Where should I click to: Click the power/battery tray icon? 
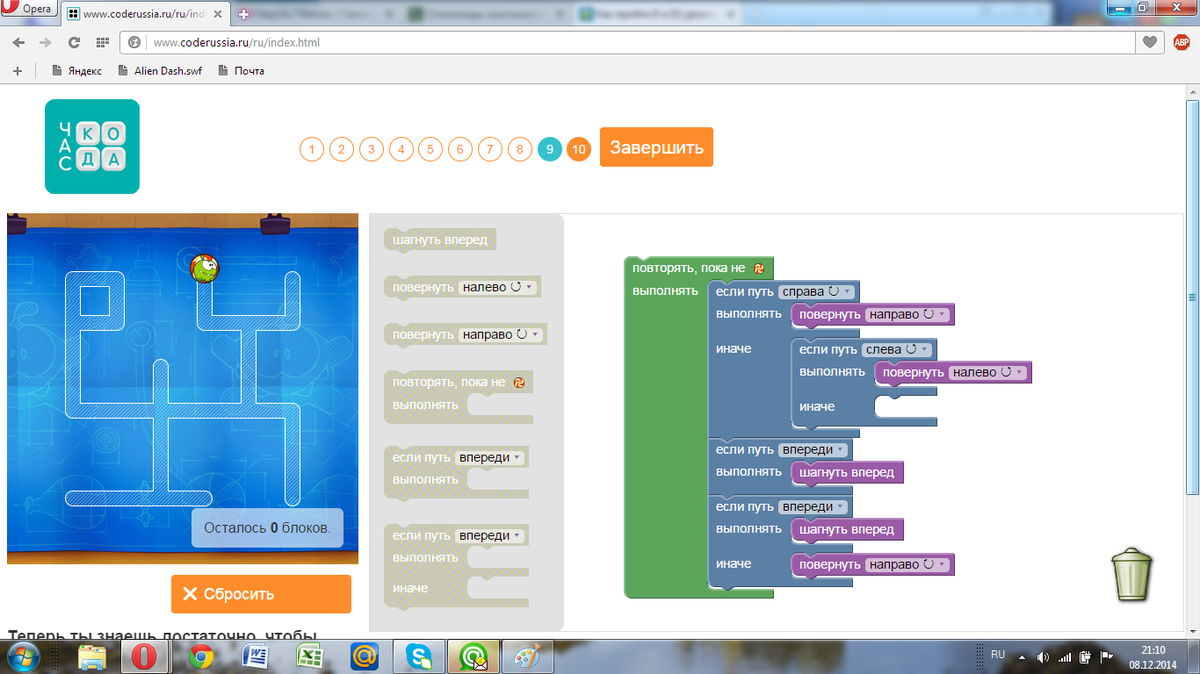[1084, 657]
